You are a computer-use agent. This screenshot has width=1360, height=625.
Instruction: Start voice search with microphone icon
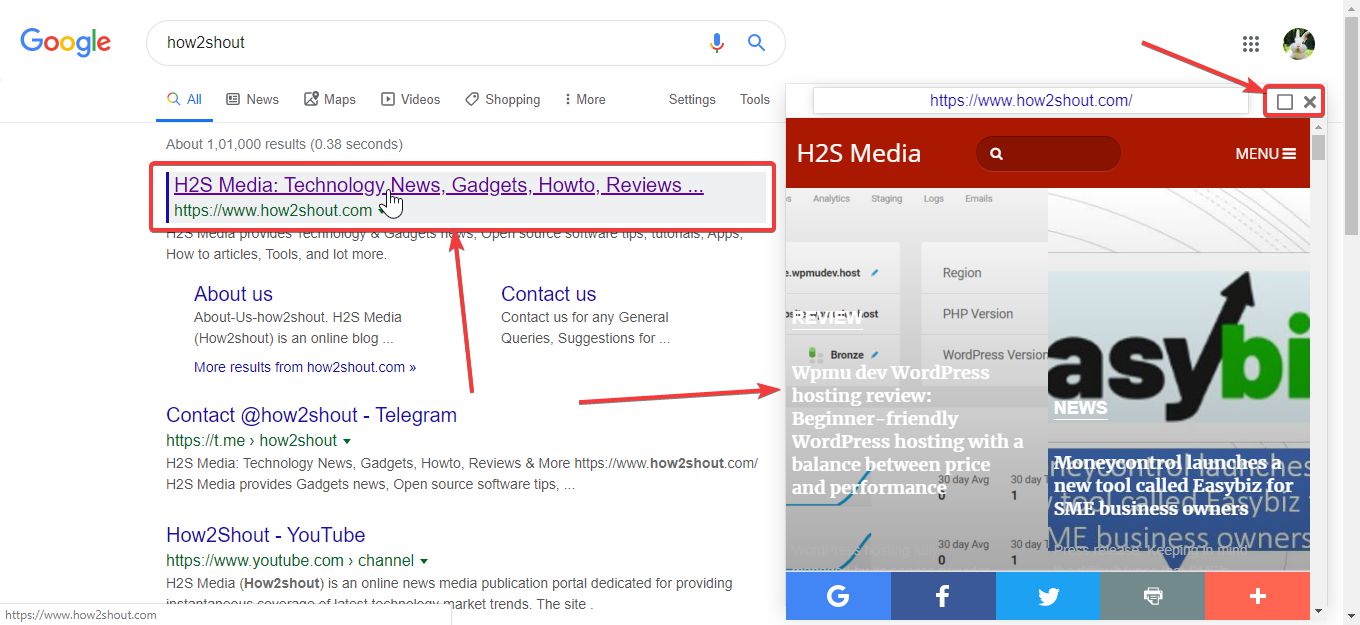(x=716, y=43)
